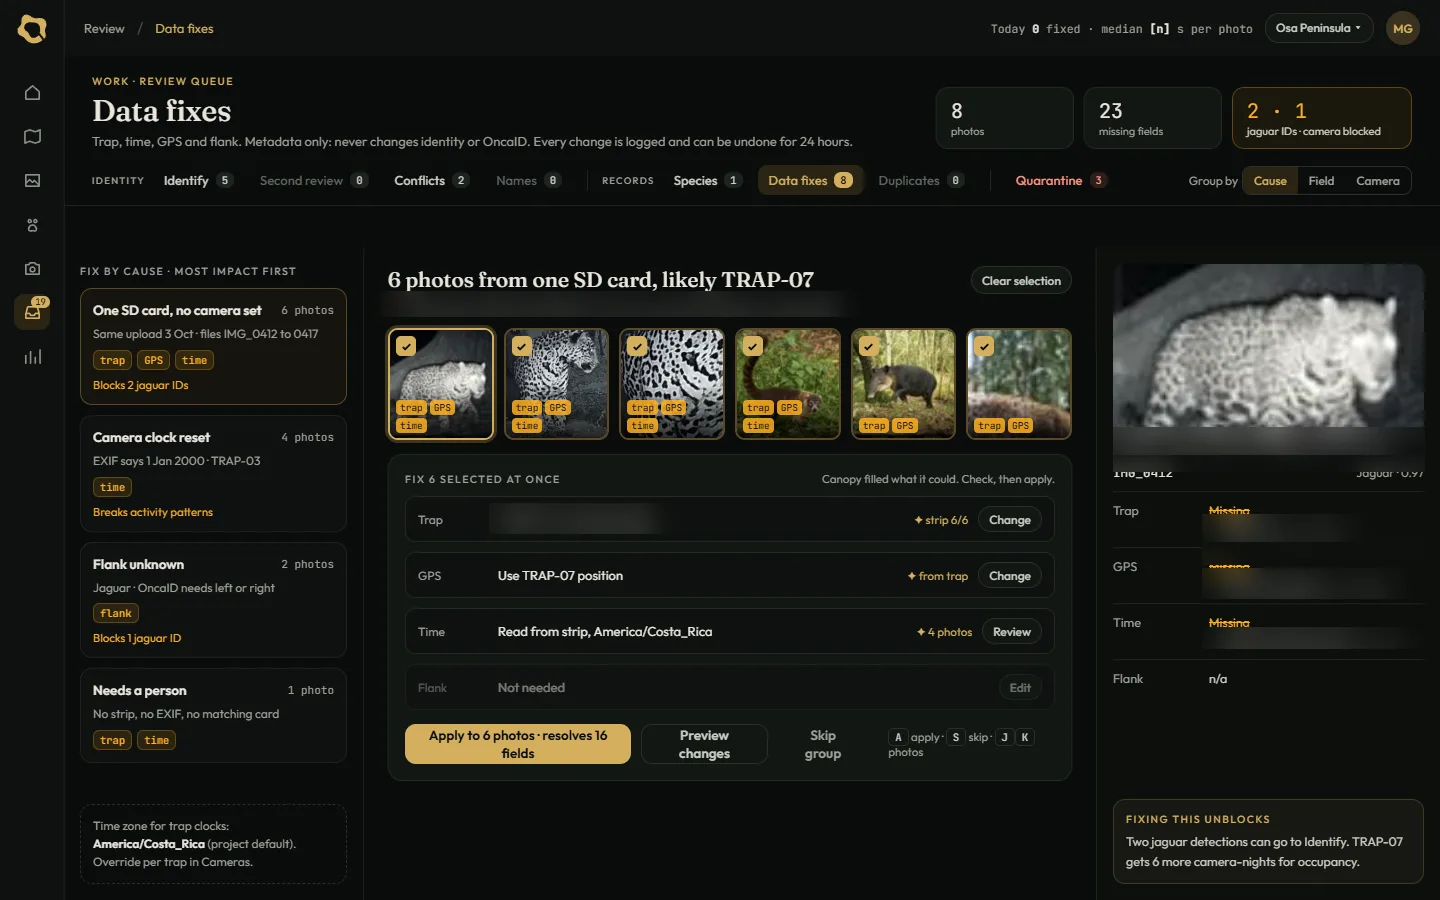This screenshot has height=900, width=1440.
Task: Uncheck the close-up jaguar spot pattern photo checkbox
Action: click(637, 346)
